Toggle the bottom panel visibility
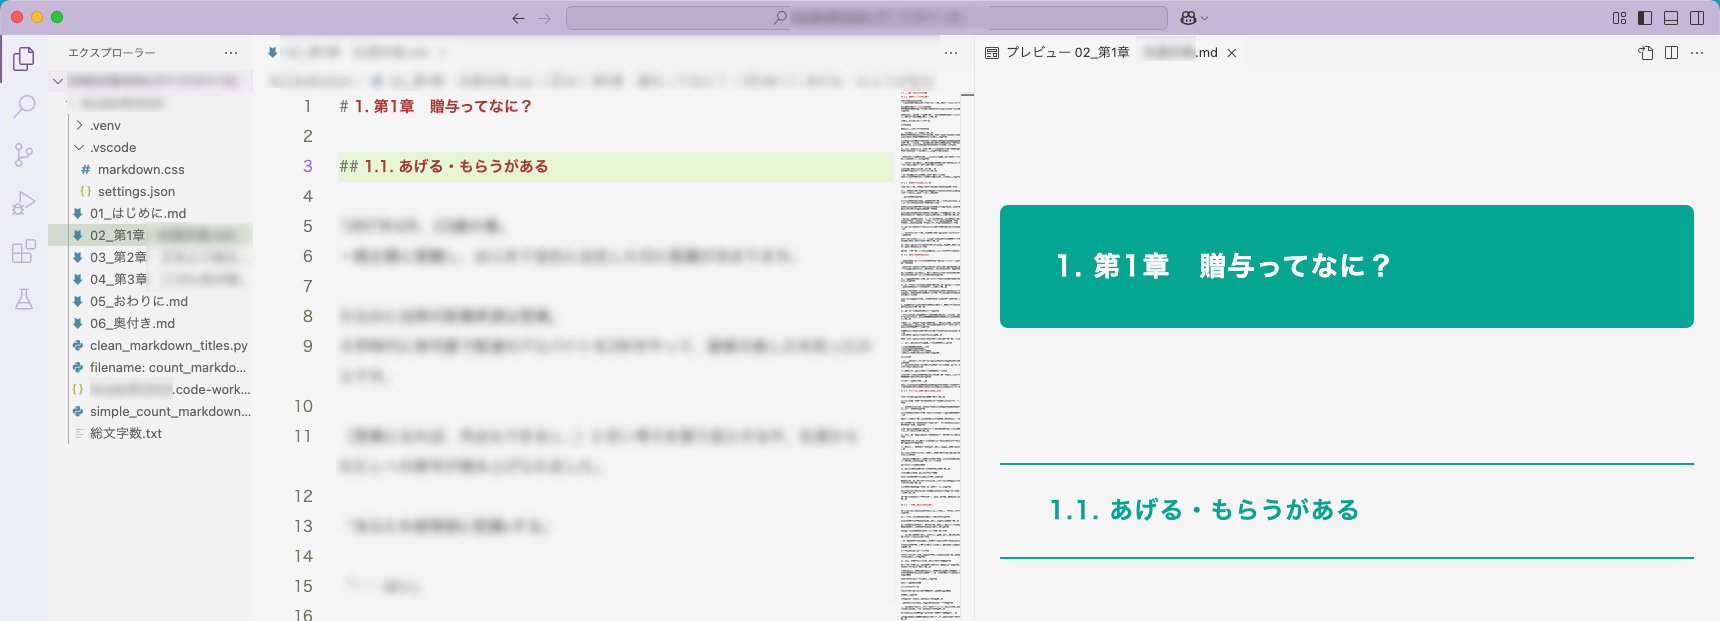The width and height of the screenshot is (1720, 621). 1671,18
